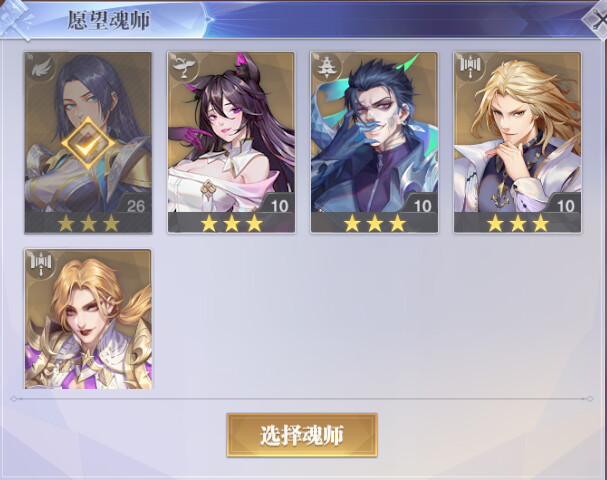The height and width of the screenshot is (480, 607).
Task: Click the 愿望魂师 title header
Action: coord(109,20)
